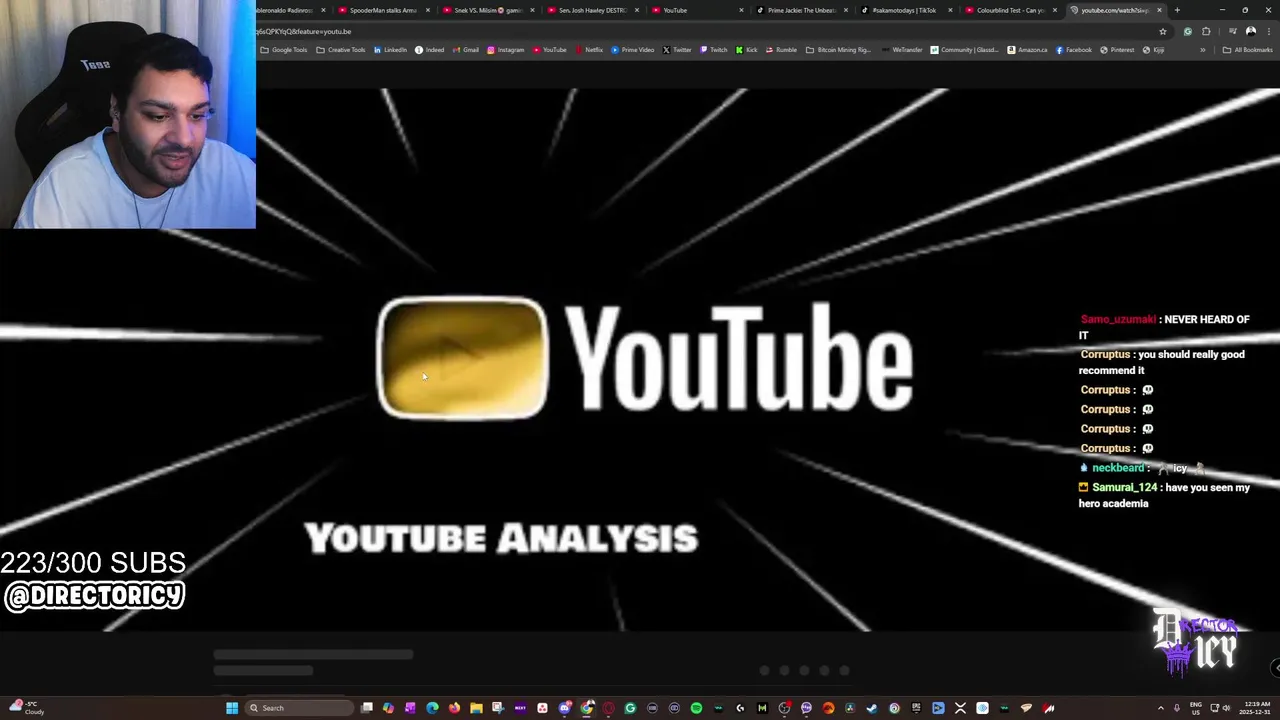Switch to the Prime Jackie browser tab
This screenshot has width=1280, height=720.
pos(801,10)
